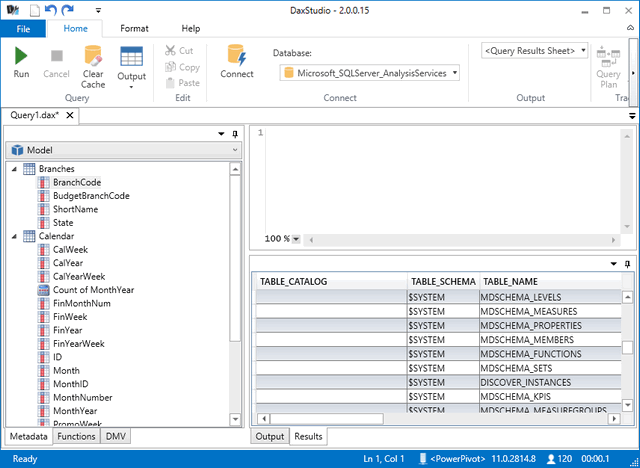640x468 pixels.
Task: Open the Model selector dropdown
Action: point(124,150)
